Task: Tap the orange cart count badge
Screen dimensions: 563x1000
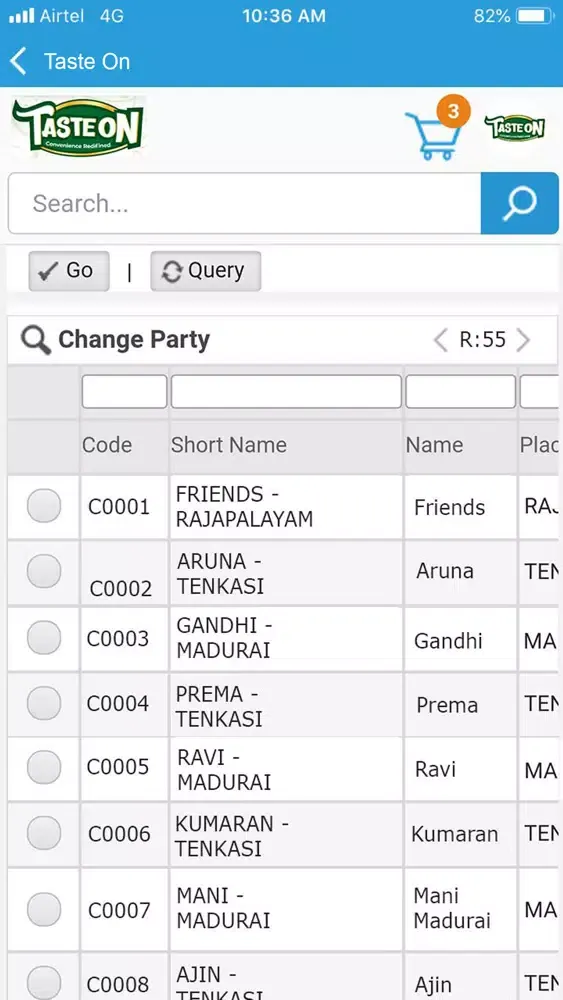Action: click(453, 112)
